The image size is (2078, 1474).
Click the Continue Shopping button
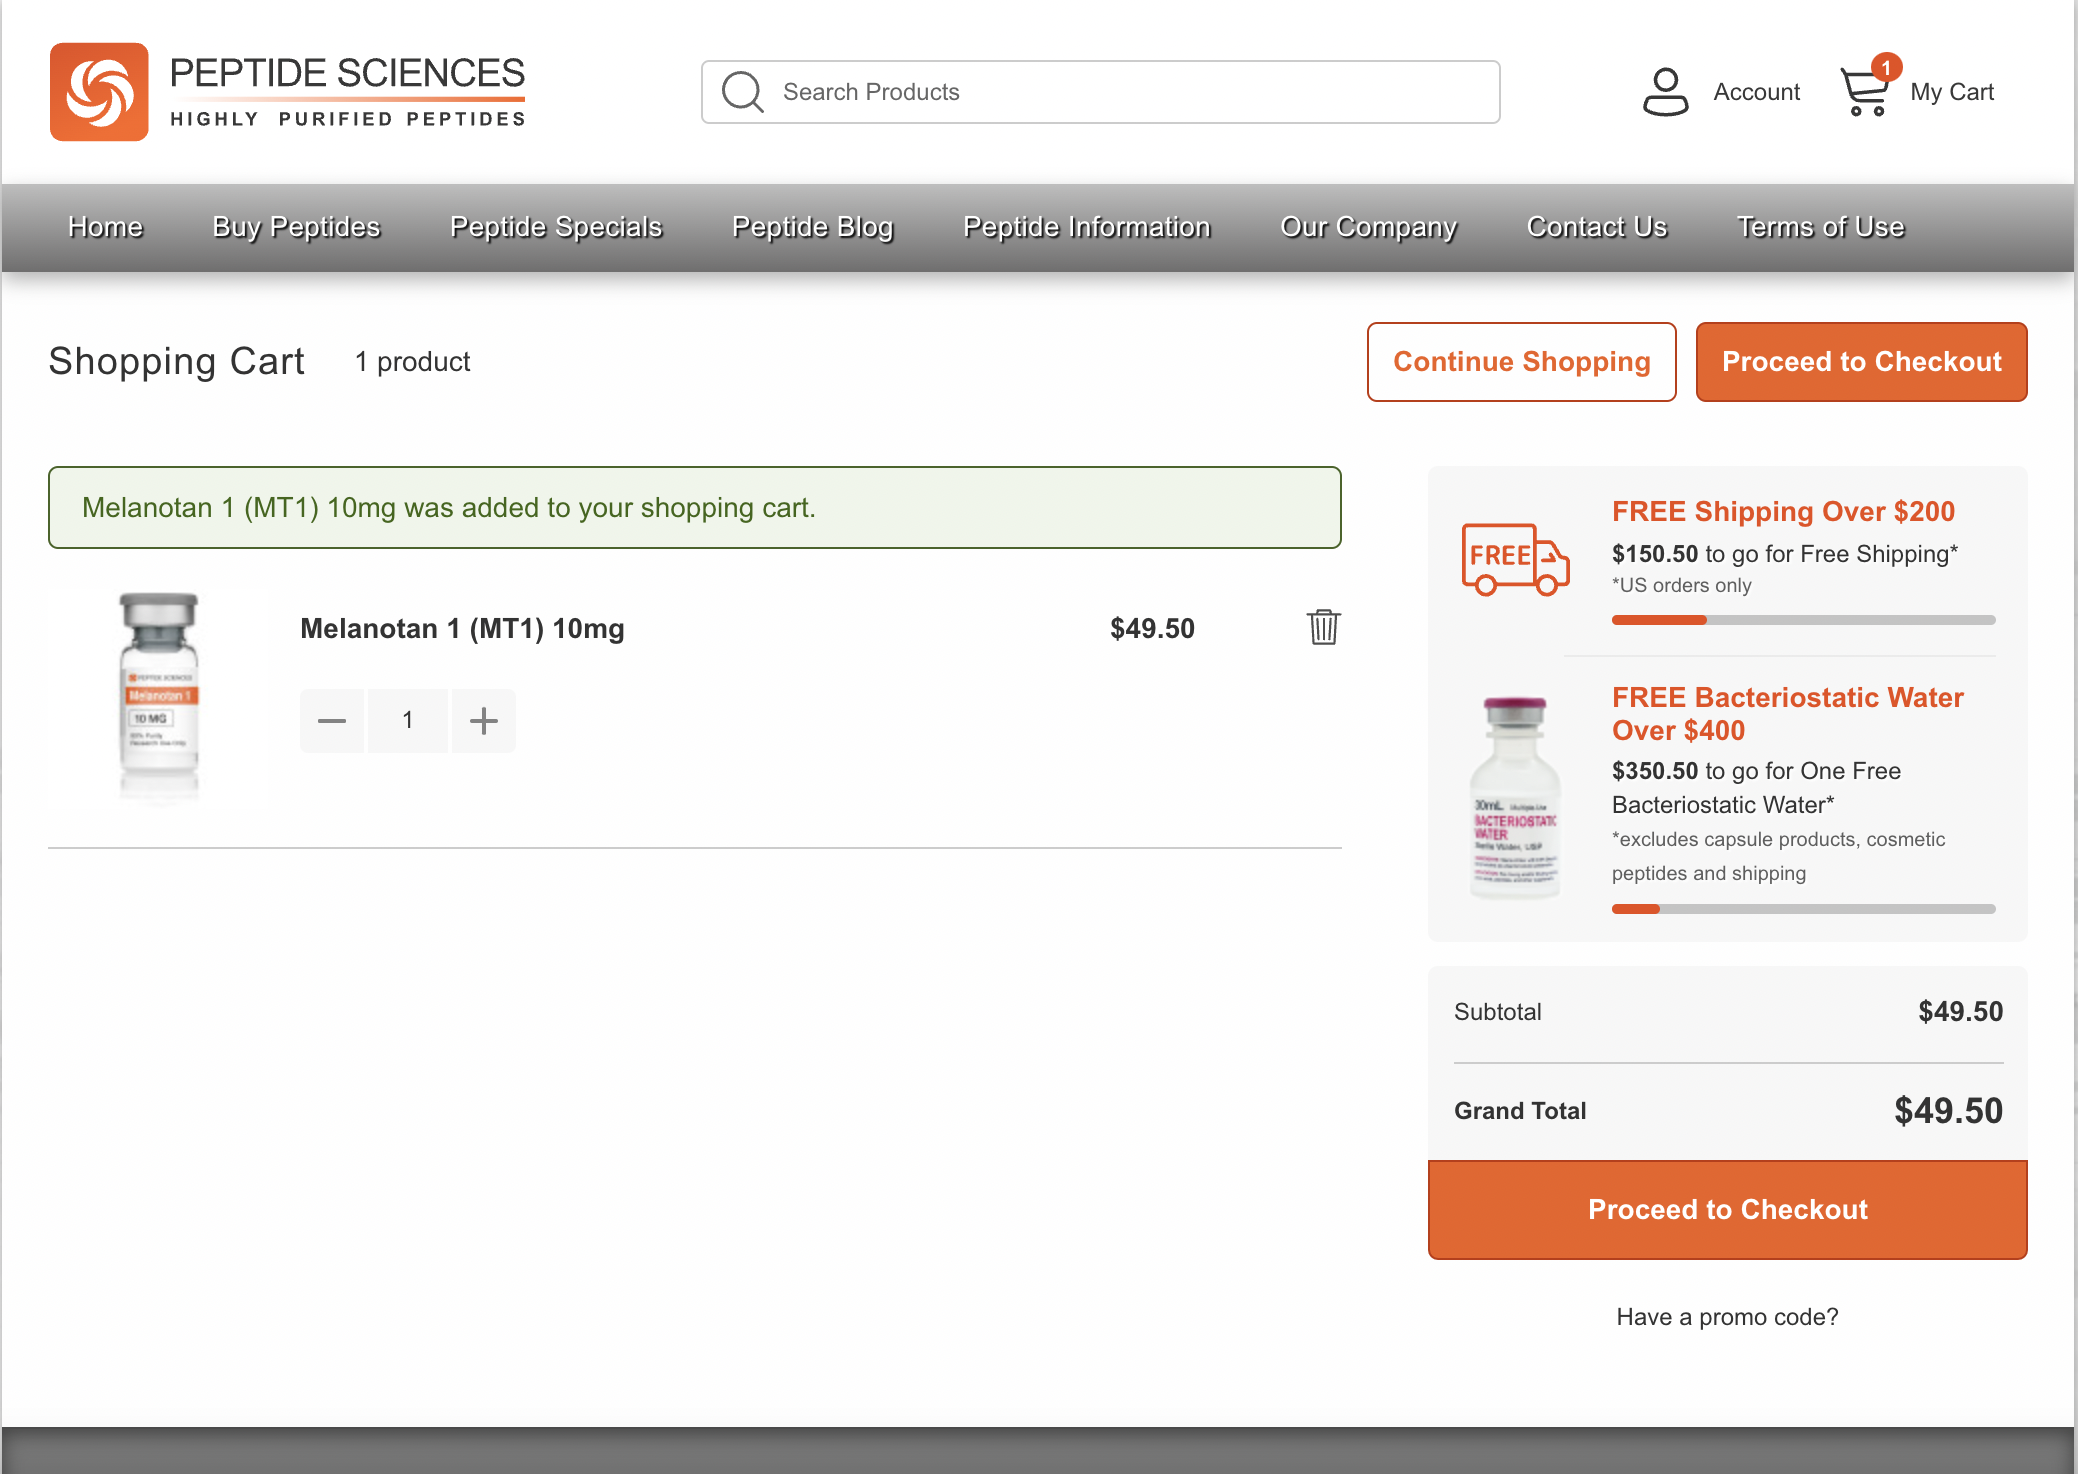pyautogui.click(x=1522, y=362)
